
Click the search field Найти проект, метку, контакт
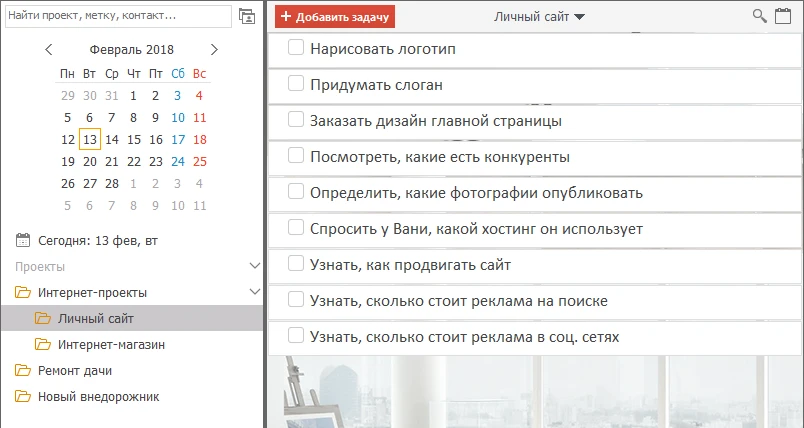(118, 16)
